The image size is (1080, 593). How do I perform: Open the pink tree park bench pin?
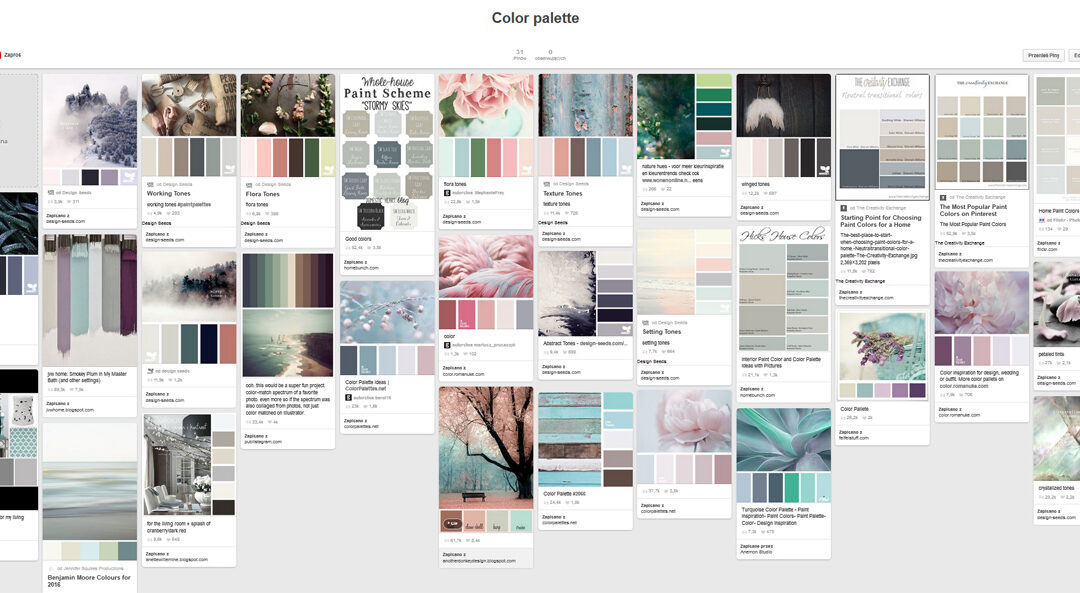(485, 450)
